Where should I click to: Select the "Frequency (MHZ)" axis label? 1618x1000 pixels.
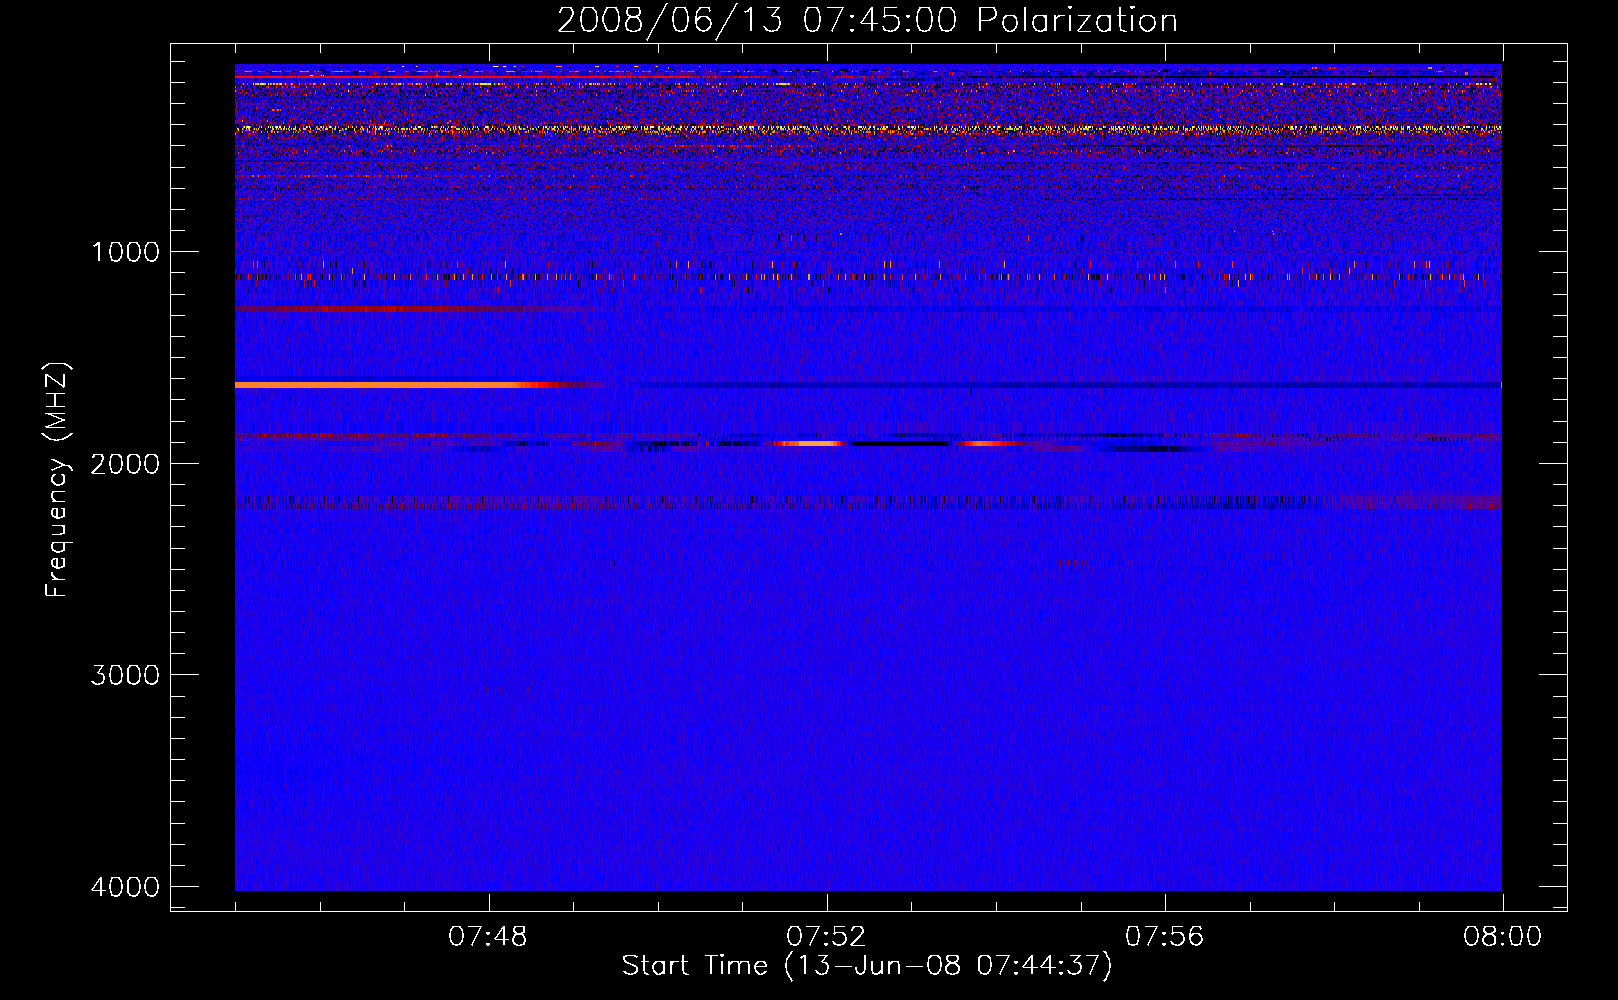tap(58, 479)
